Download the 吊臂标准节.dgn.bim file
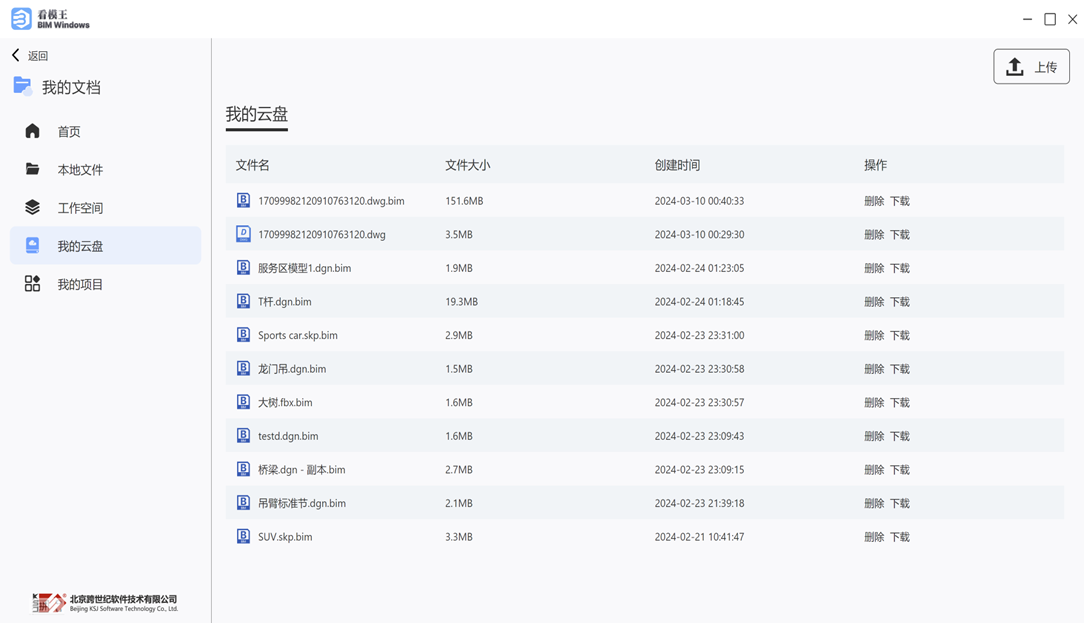The image size is (1084, 623). point(900,503)
